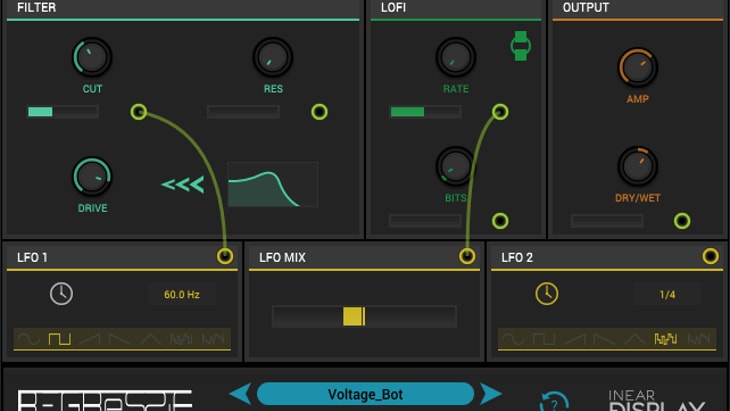Click the LFO 1 rate value 60.0 Hz
This screenshot has height=411, width=730.
coord(182,295)
